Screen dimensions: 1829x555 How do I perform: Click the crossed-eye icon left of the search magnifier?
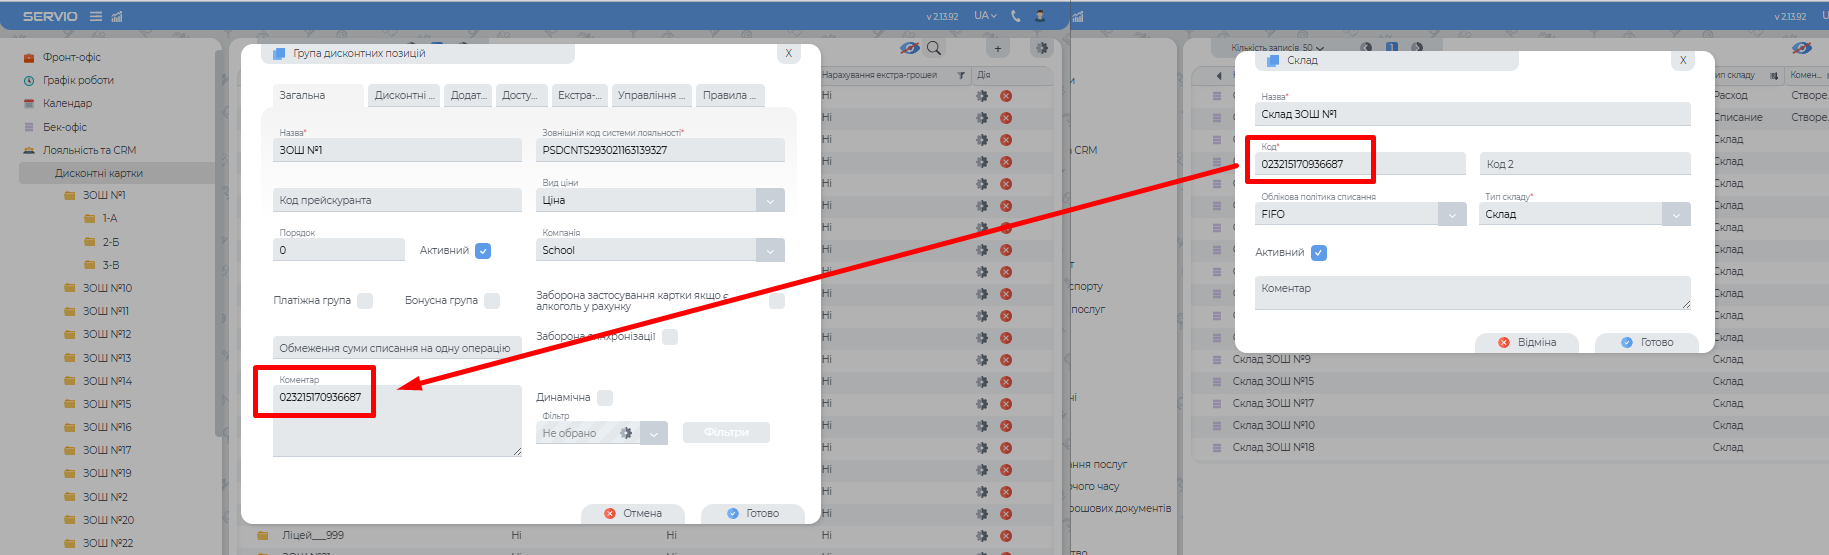click(x=909, y=48)
